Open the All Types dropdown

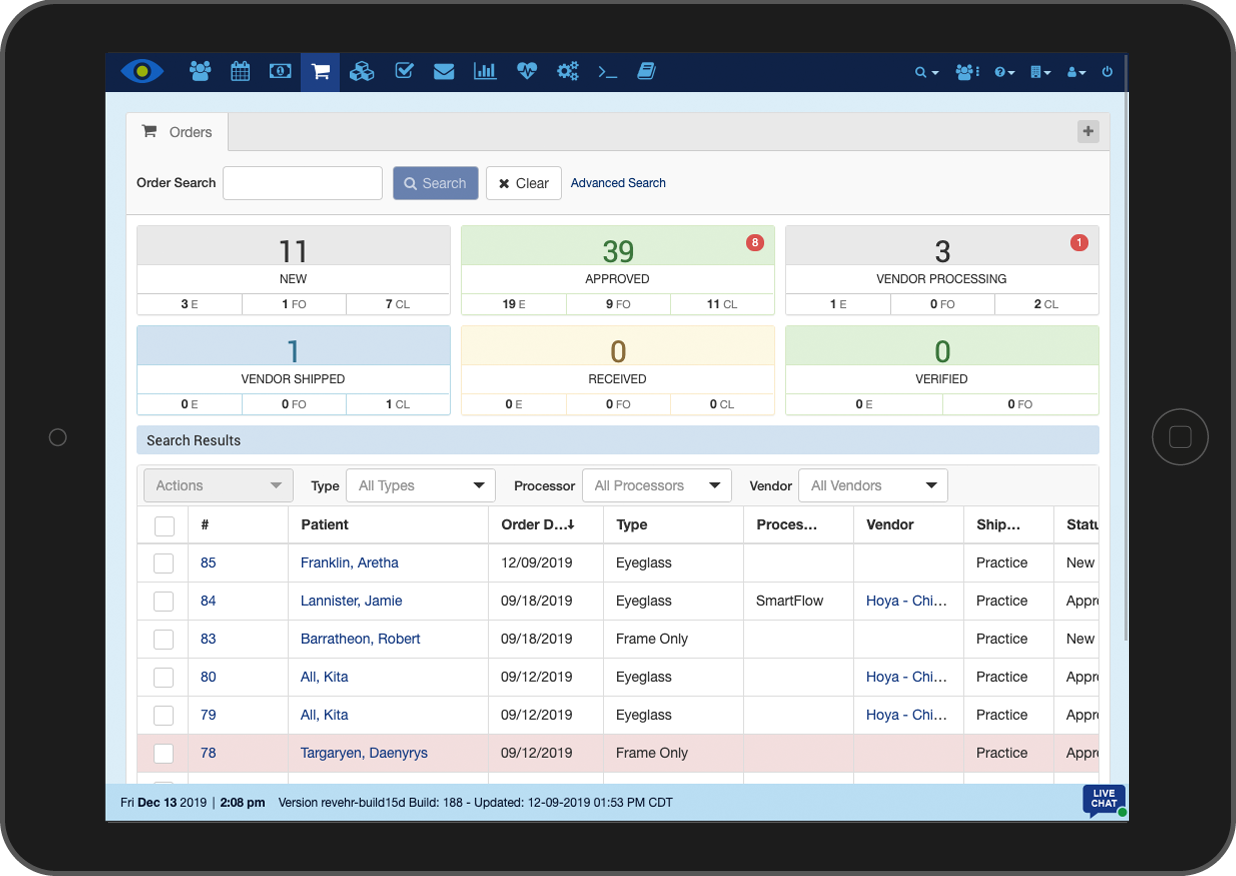coord(420,485)
